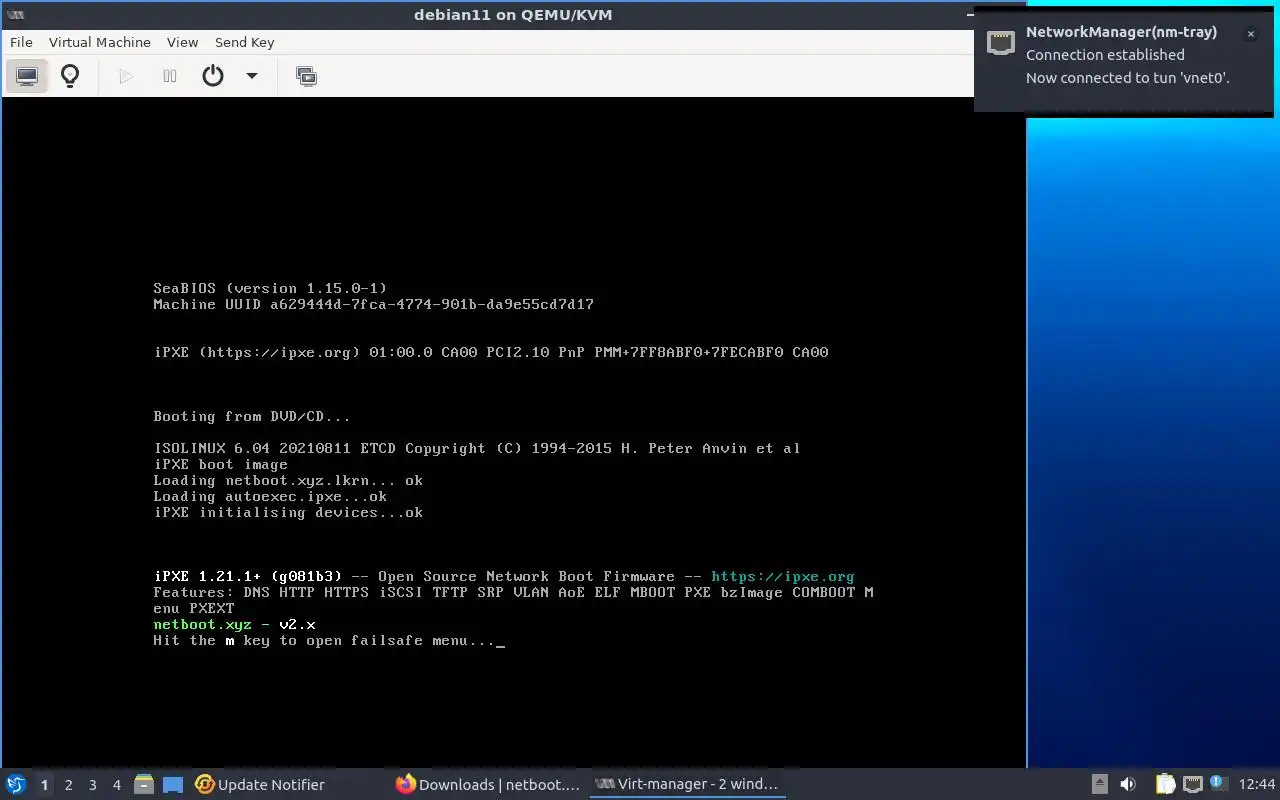Click the removable media tray icon
Screen dimensions: 1280x800
click(x=1099, y=785)
